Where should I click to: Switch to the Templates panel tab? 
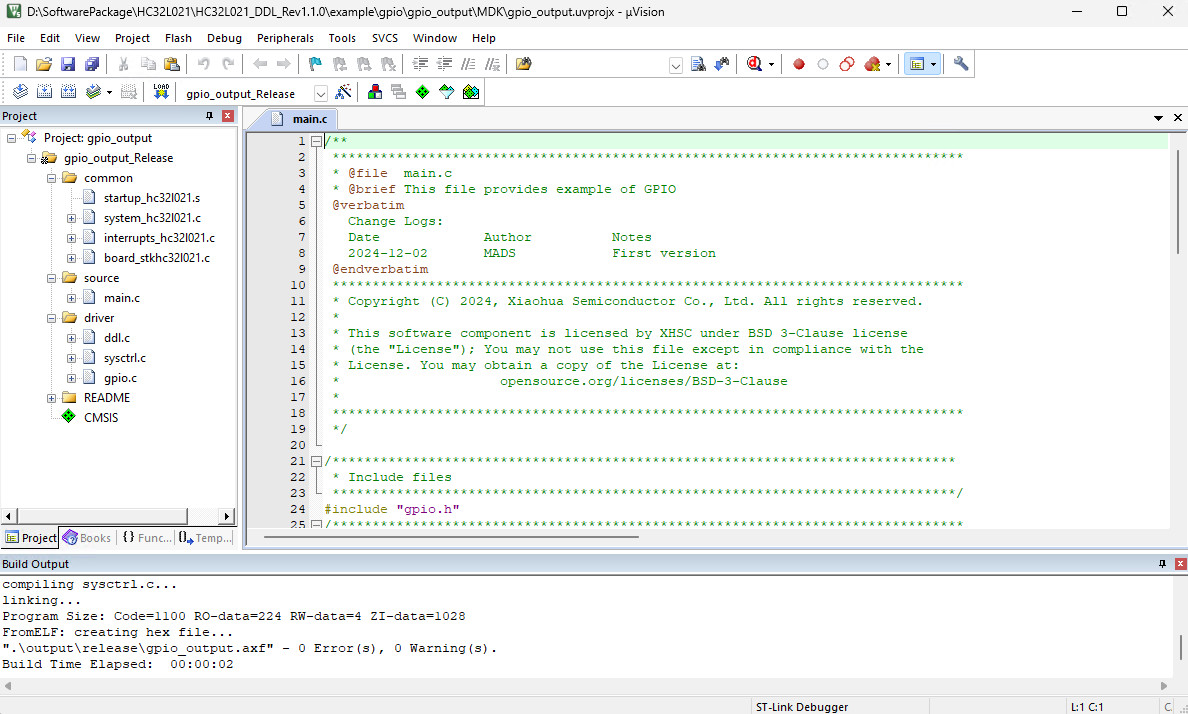point(206,537)
